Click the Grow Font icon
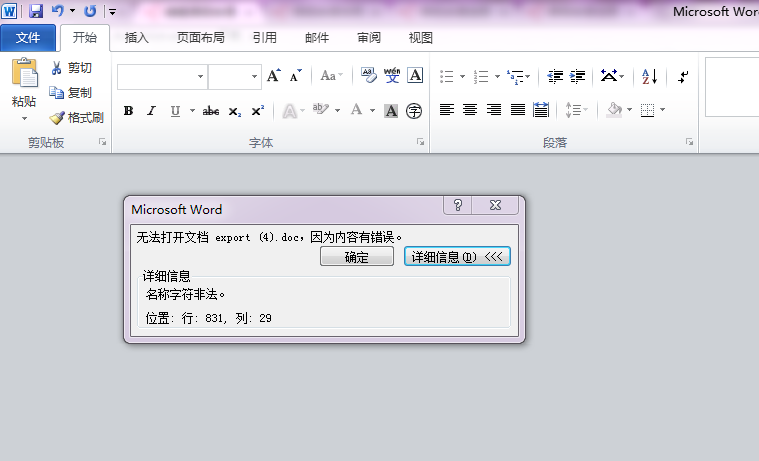759x461 pixels. (x=273, y=76)
